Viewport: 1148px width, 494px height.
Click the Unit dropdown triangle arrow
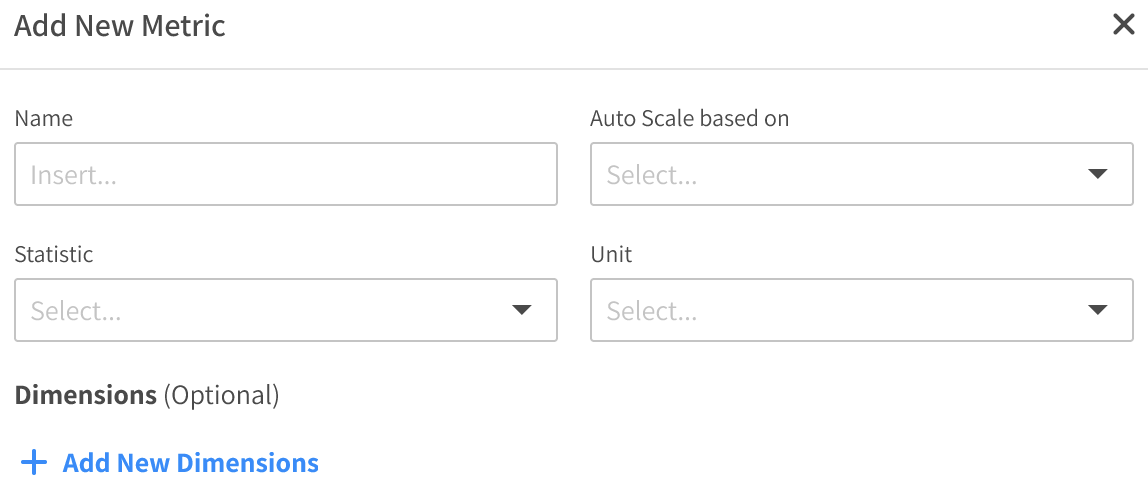(x=1097, y=311)
